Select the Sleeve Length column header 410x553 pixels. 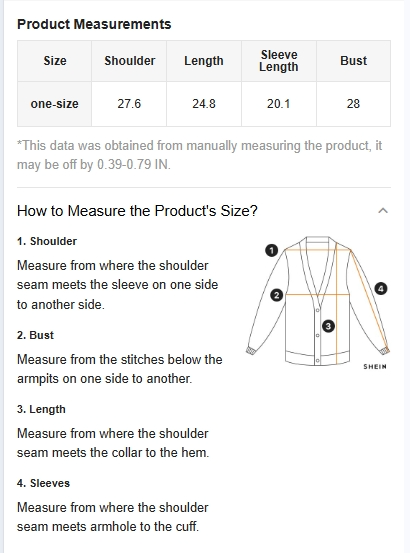tap(279, 61)
